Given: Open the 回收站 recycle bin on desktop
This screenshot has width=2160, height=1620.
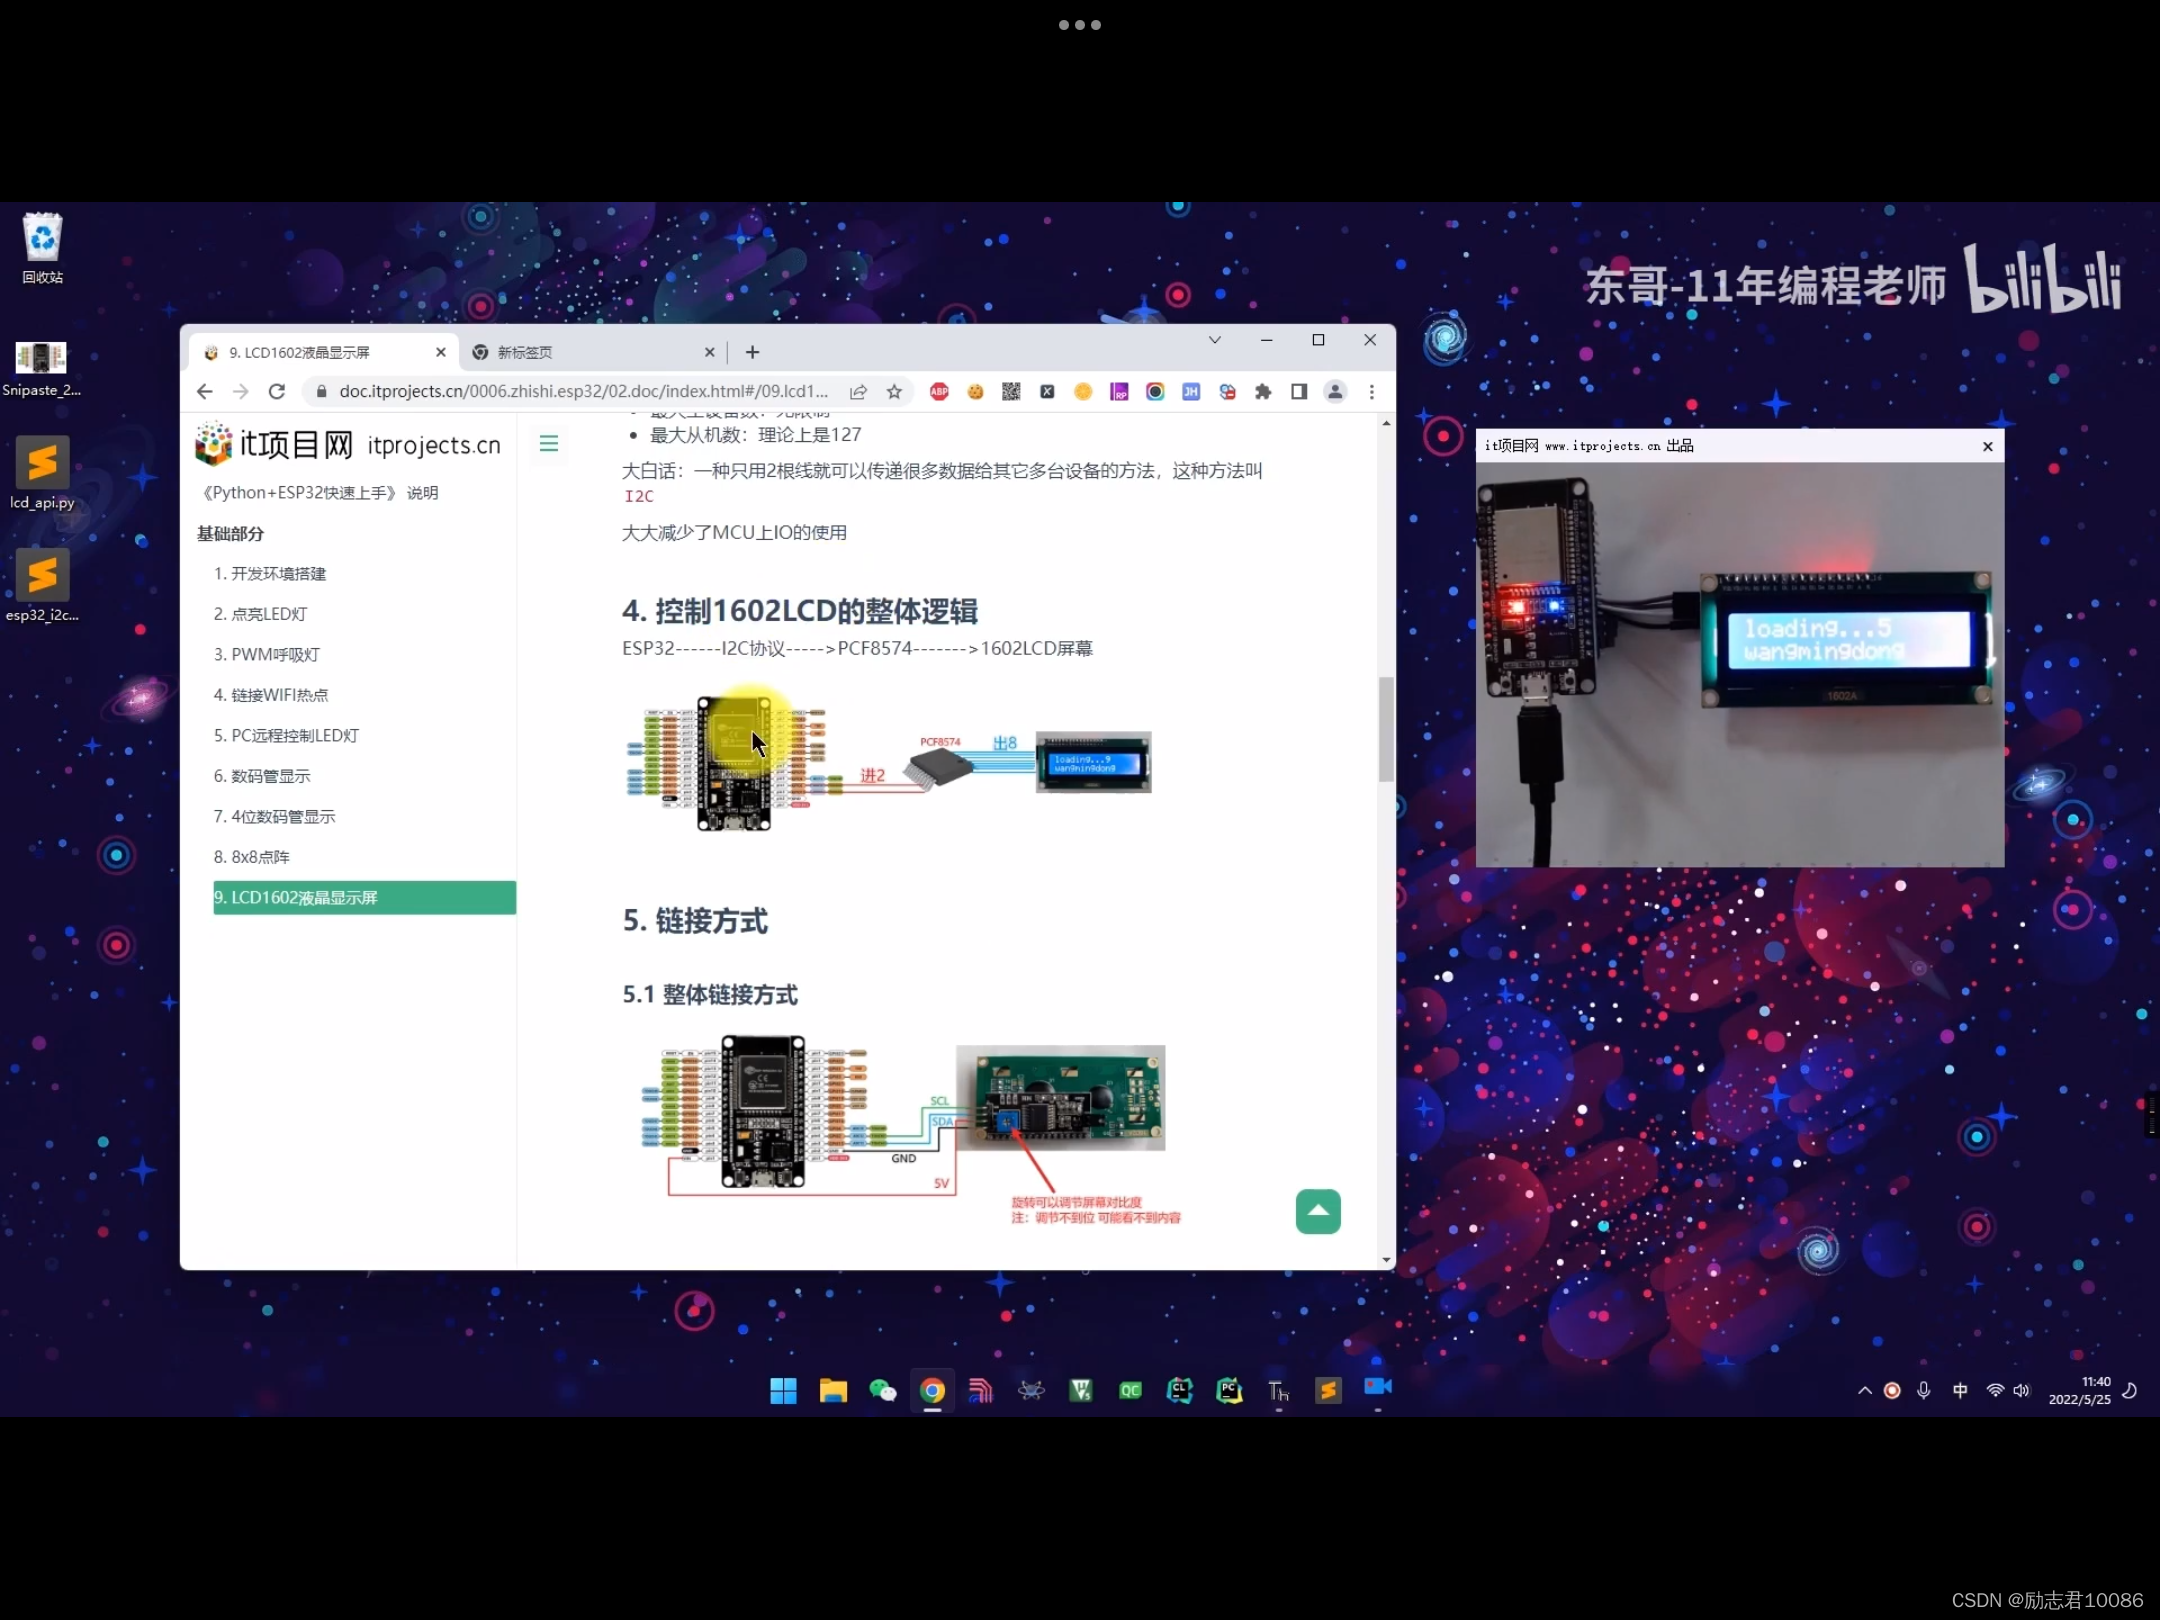Looking at the screenshot, I should pyautogui.click(x=42, y=248).
